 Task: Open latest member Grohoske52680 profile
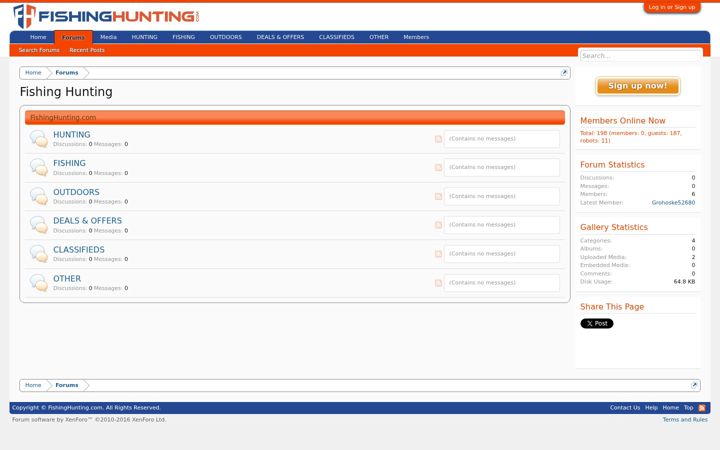[x=673, y=202]
